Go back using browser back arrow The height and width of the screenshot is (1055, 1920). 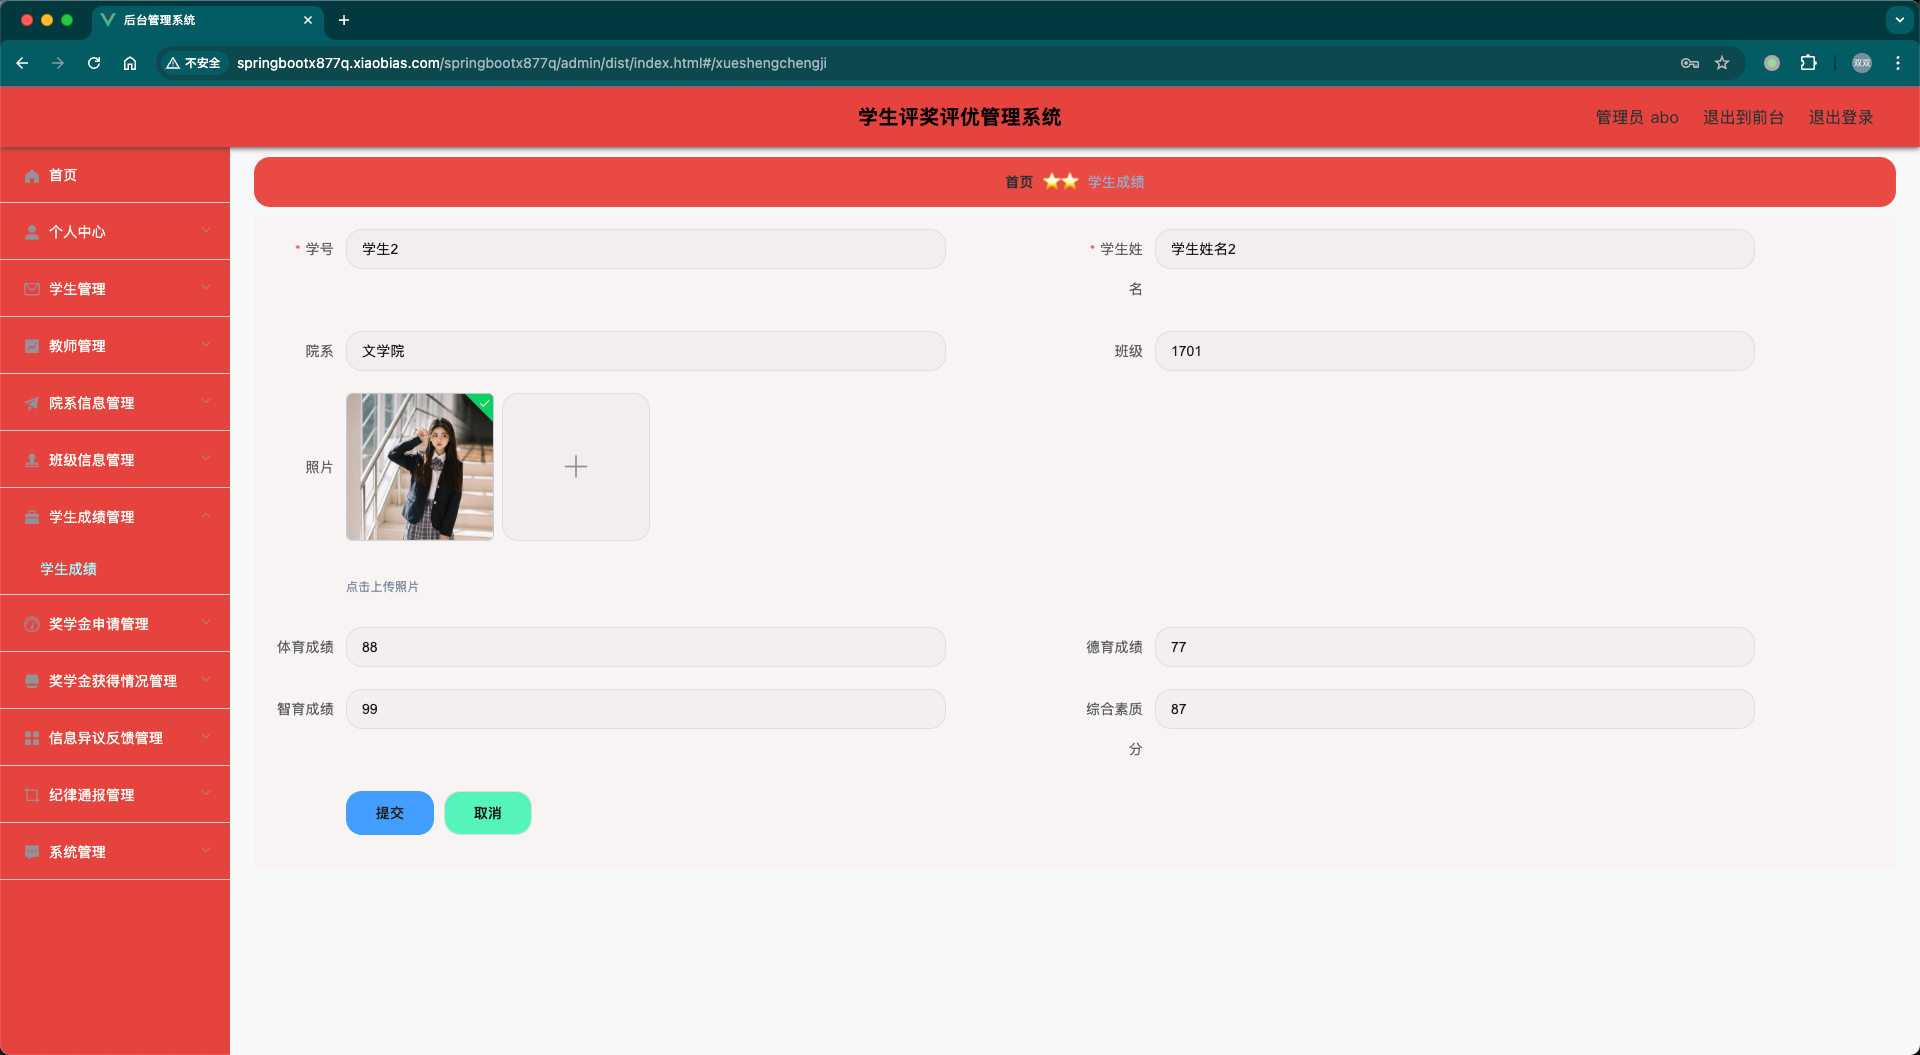pyautogui.click(x=22, y=63)
